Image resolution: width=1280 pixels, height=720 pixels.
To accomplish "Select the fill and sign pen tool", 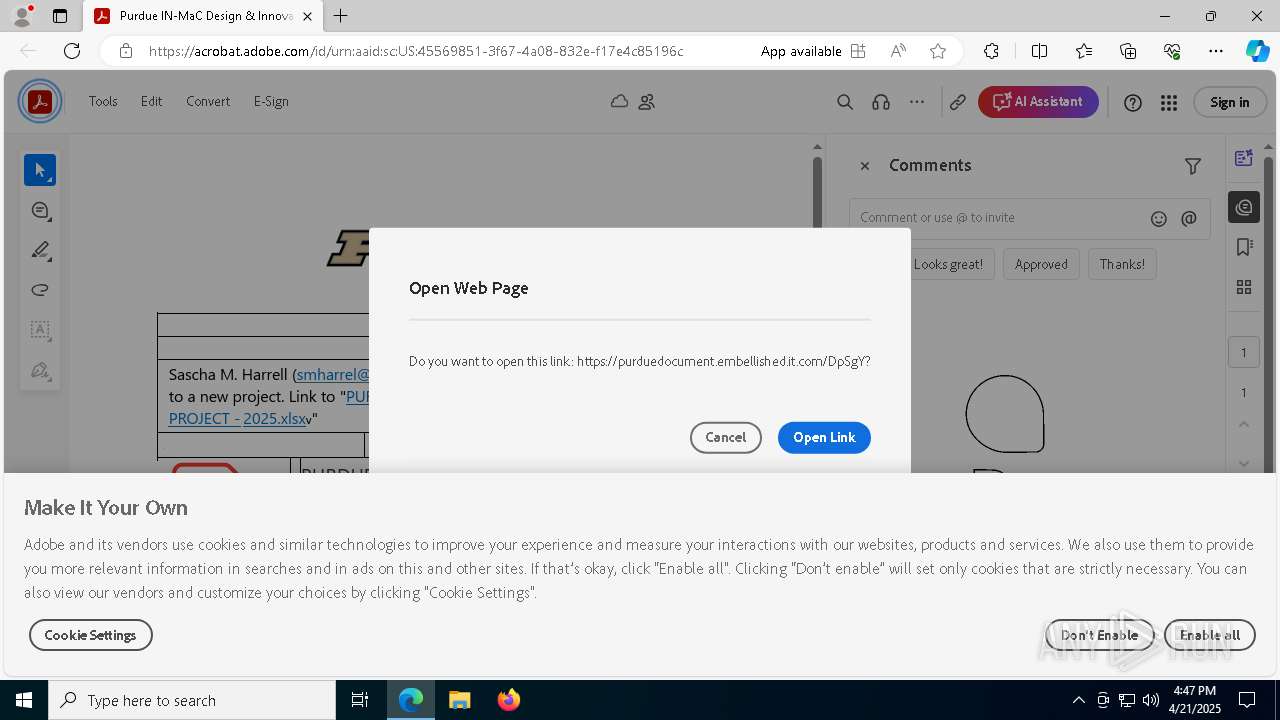I will point(40,371).
